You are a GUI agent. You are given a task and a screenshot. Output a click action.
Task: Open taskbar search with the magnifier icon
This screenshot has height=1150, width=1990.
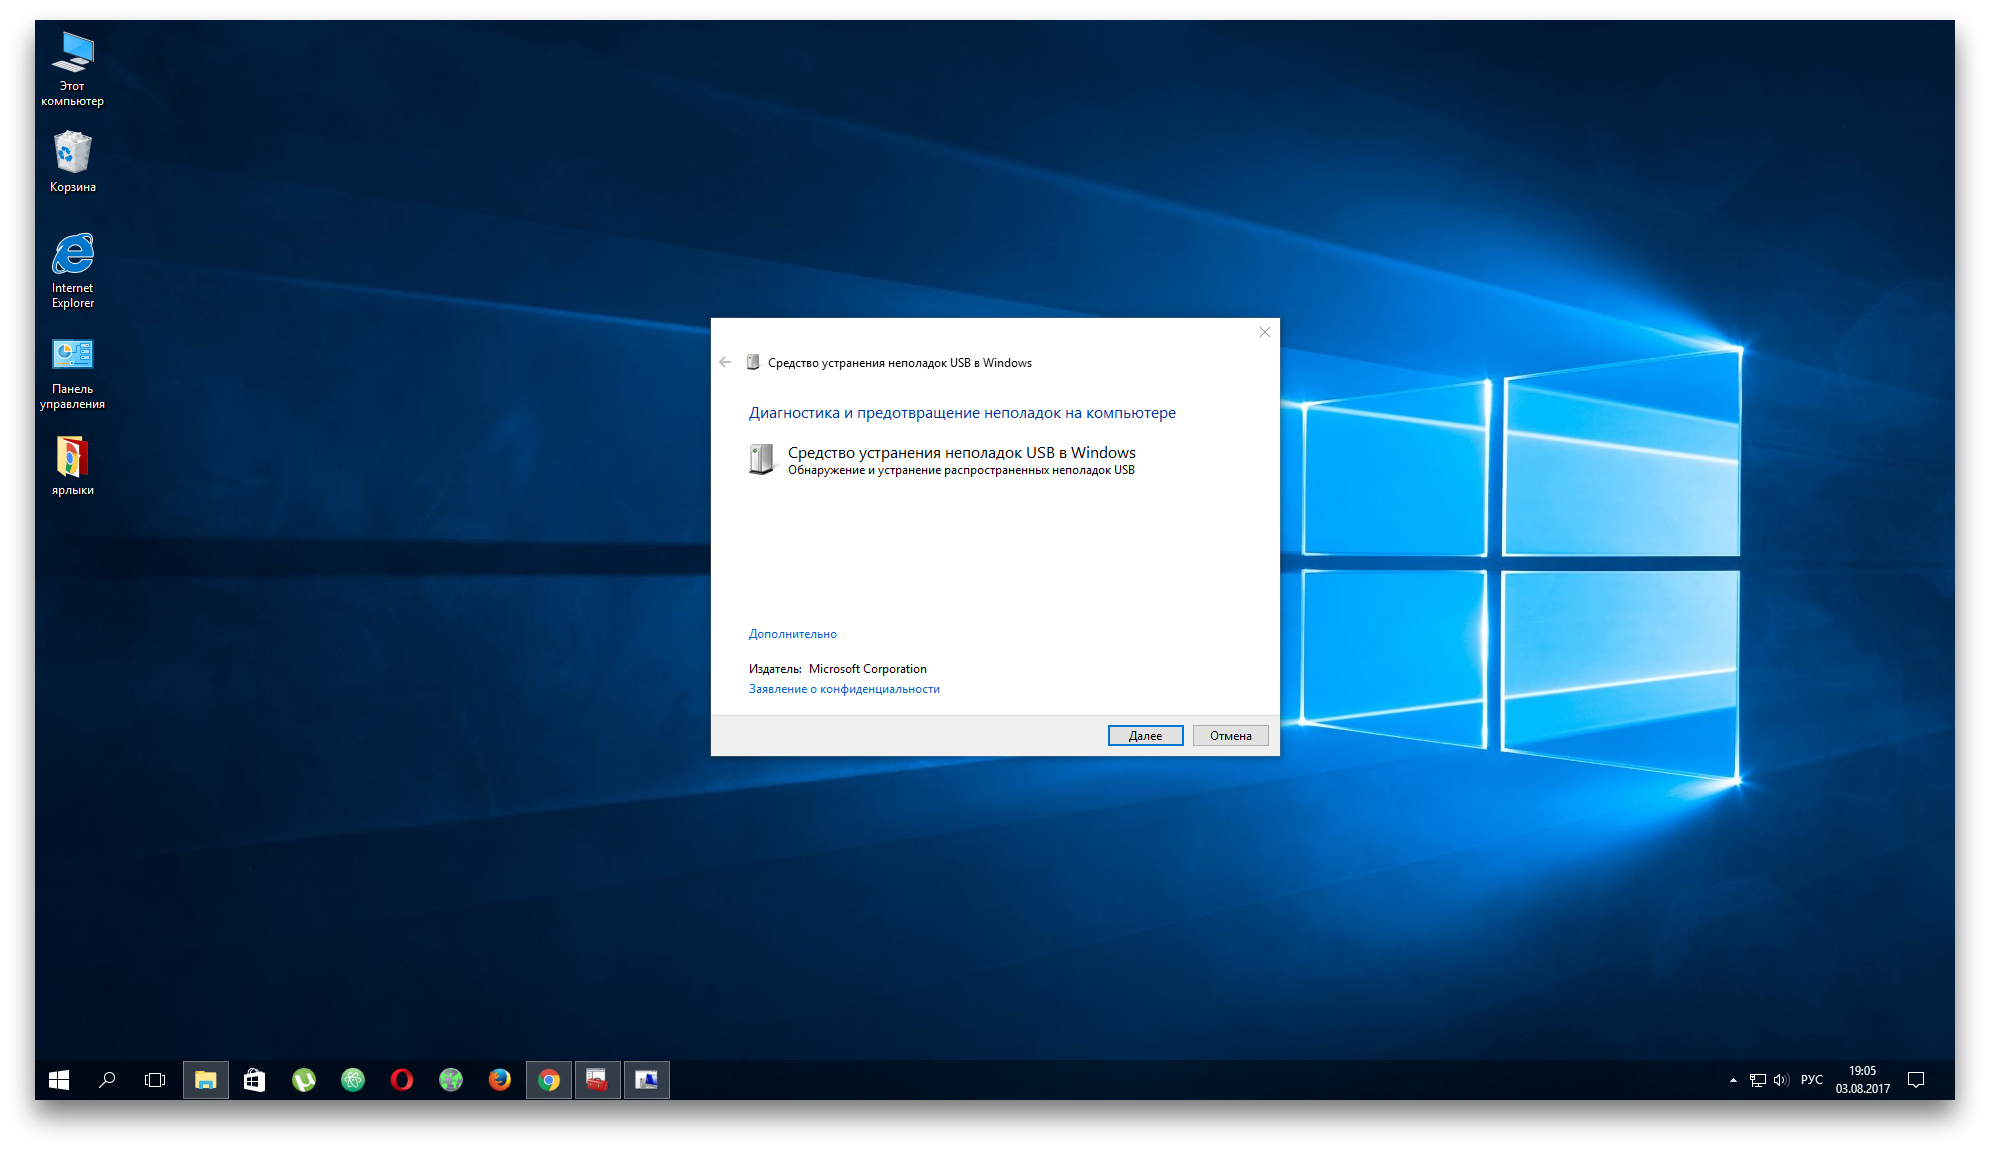[107, 1080]
